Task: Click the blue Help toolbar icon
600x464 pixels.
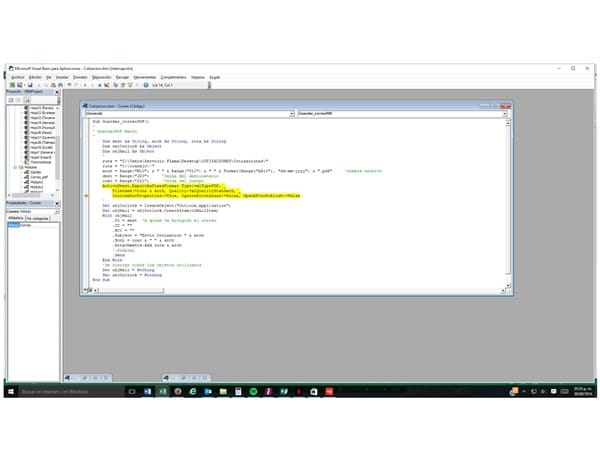Action: pyautogui.click(x=146, y=85)
